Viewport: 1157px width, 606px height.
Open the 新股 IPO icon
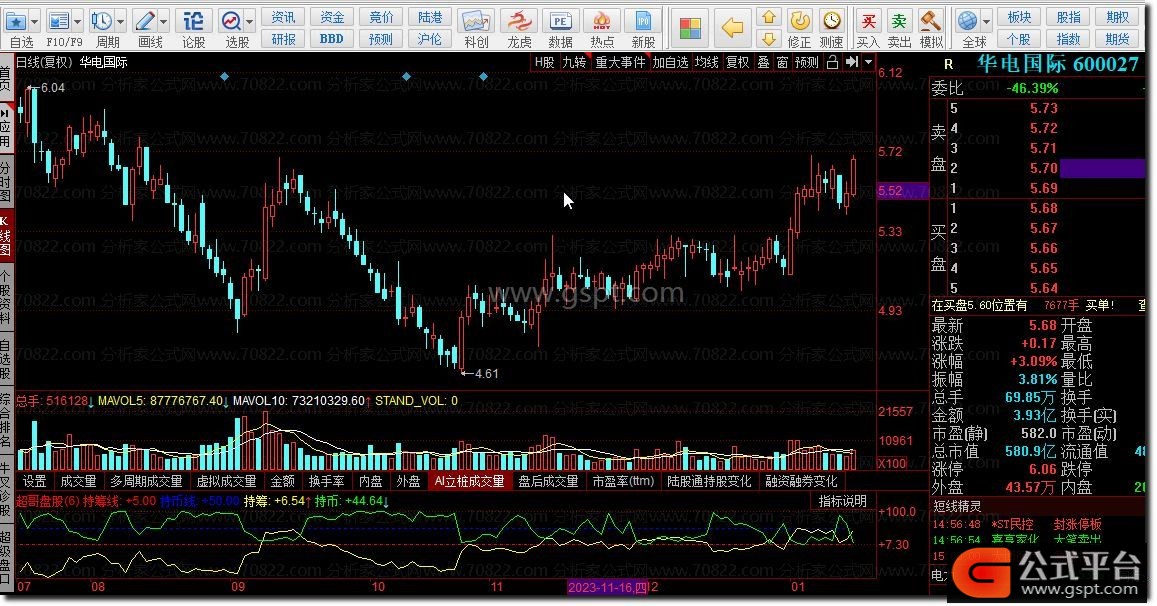pyautogui.click(x=643, y=21)
